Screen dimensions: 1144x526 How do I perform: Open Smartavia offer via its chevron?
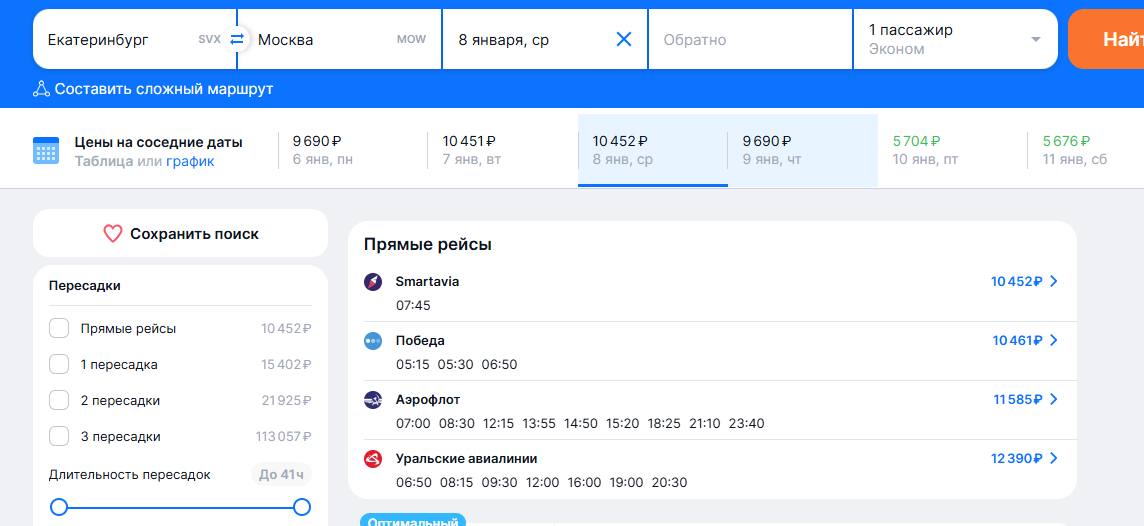1054,282
